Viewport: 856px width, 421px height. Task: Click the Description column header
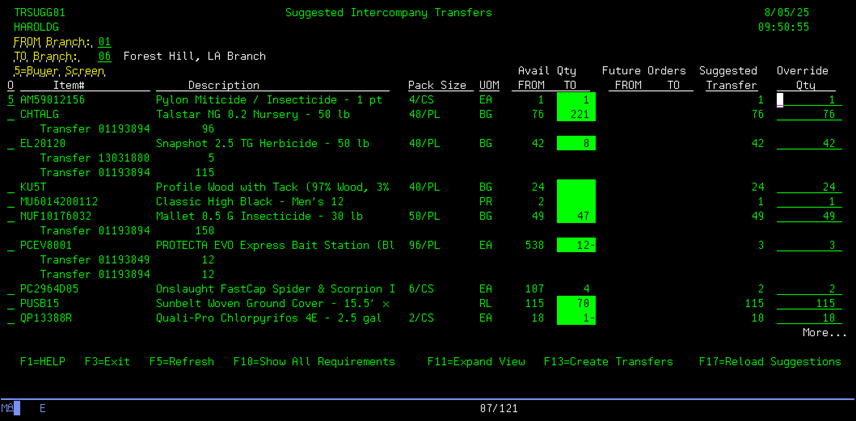tap(224, 85)
